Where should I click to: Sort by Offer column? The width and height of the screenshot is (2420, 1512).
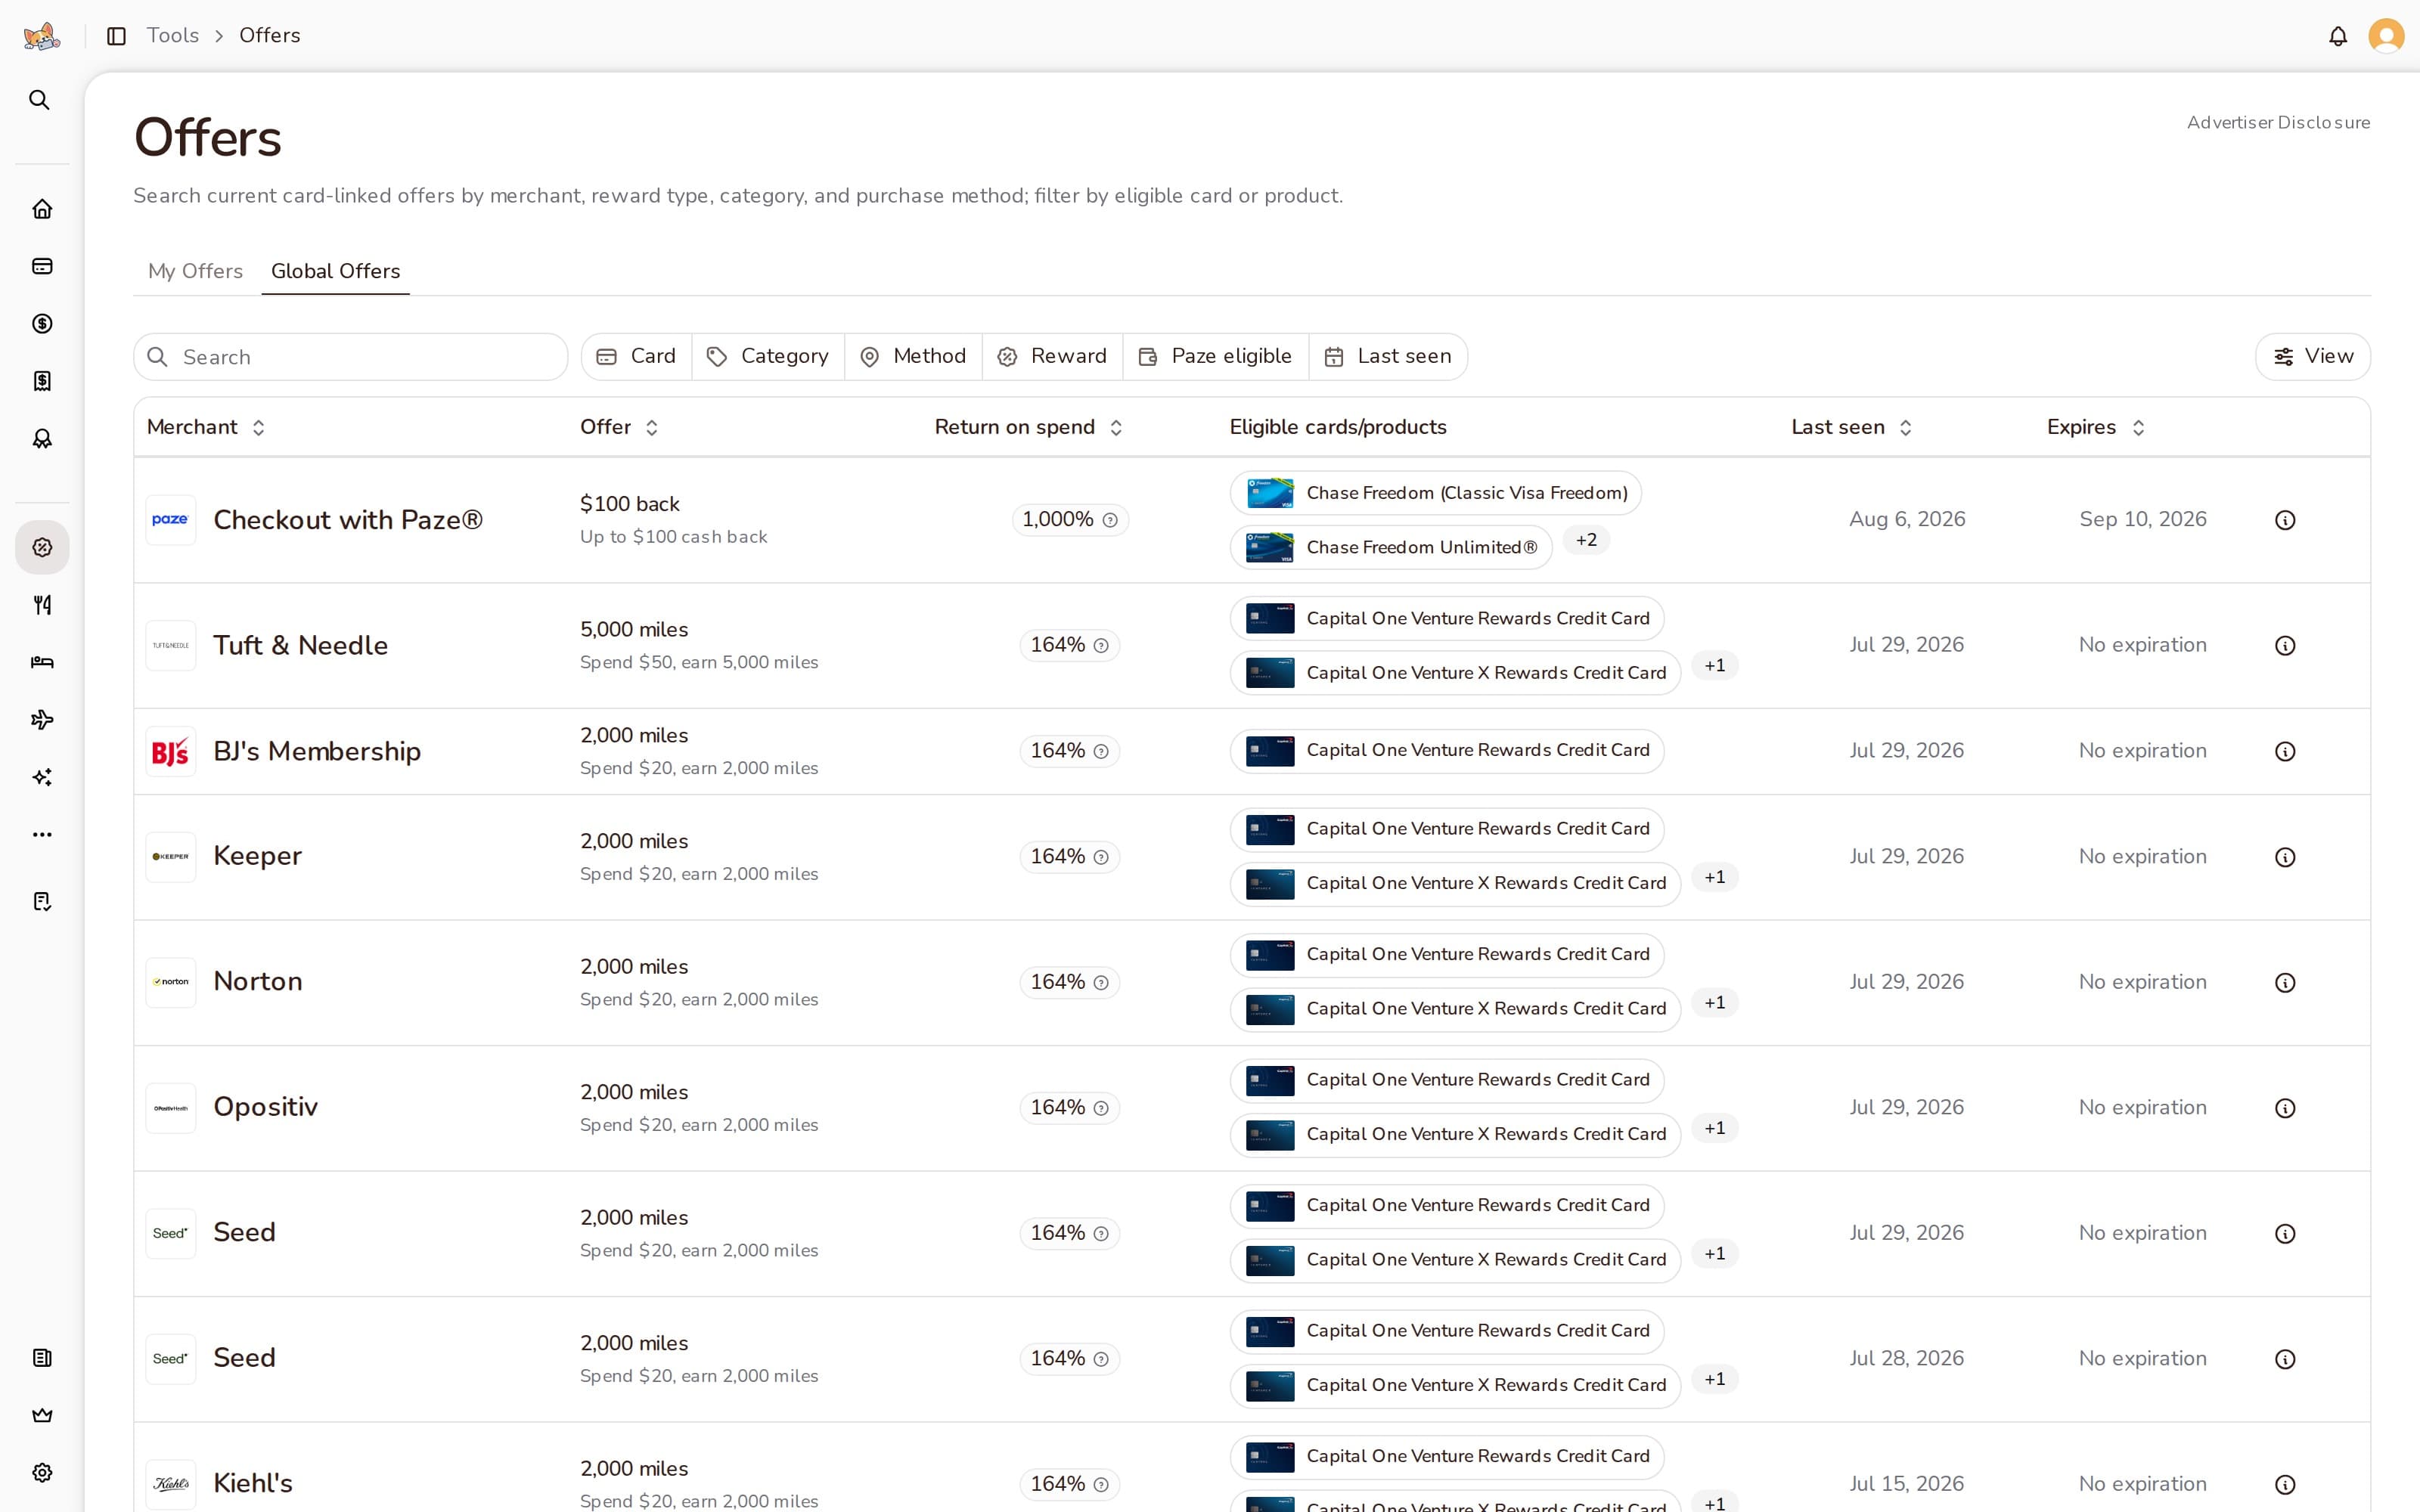(x=619, y=428)
